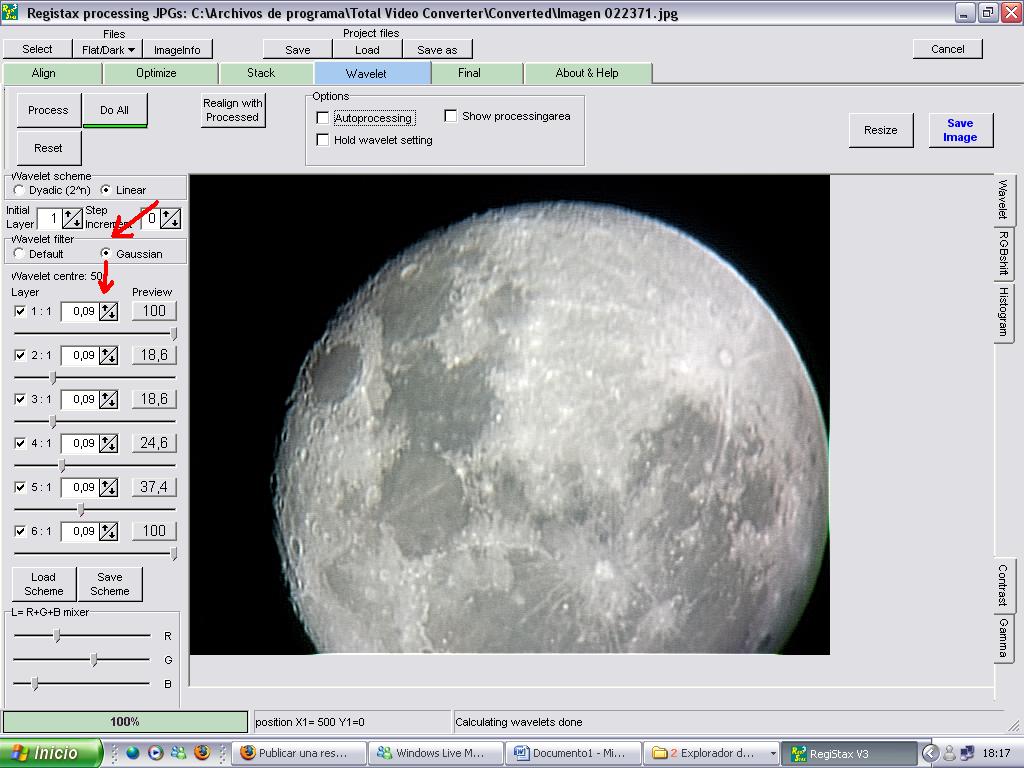1024x768 pixels.
Task: Click the Messenger quick launch icon
Action: 178,752
